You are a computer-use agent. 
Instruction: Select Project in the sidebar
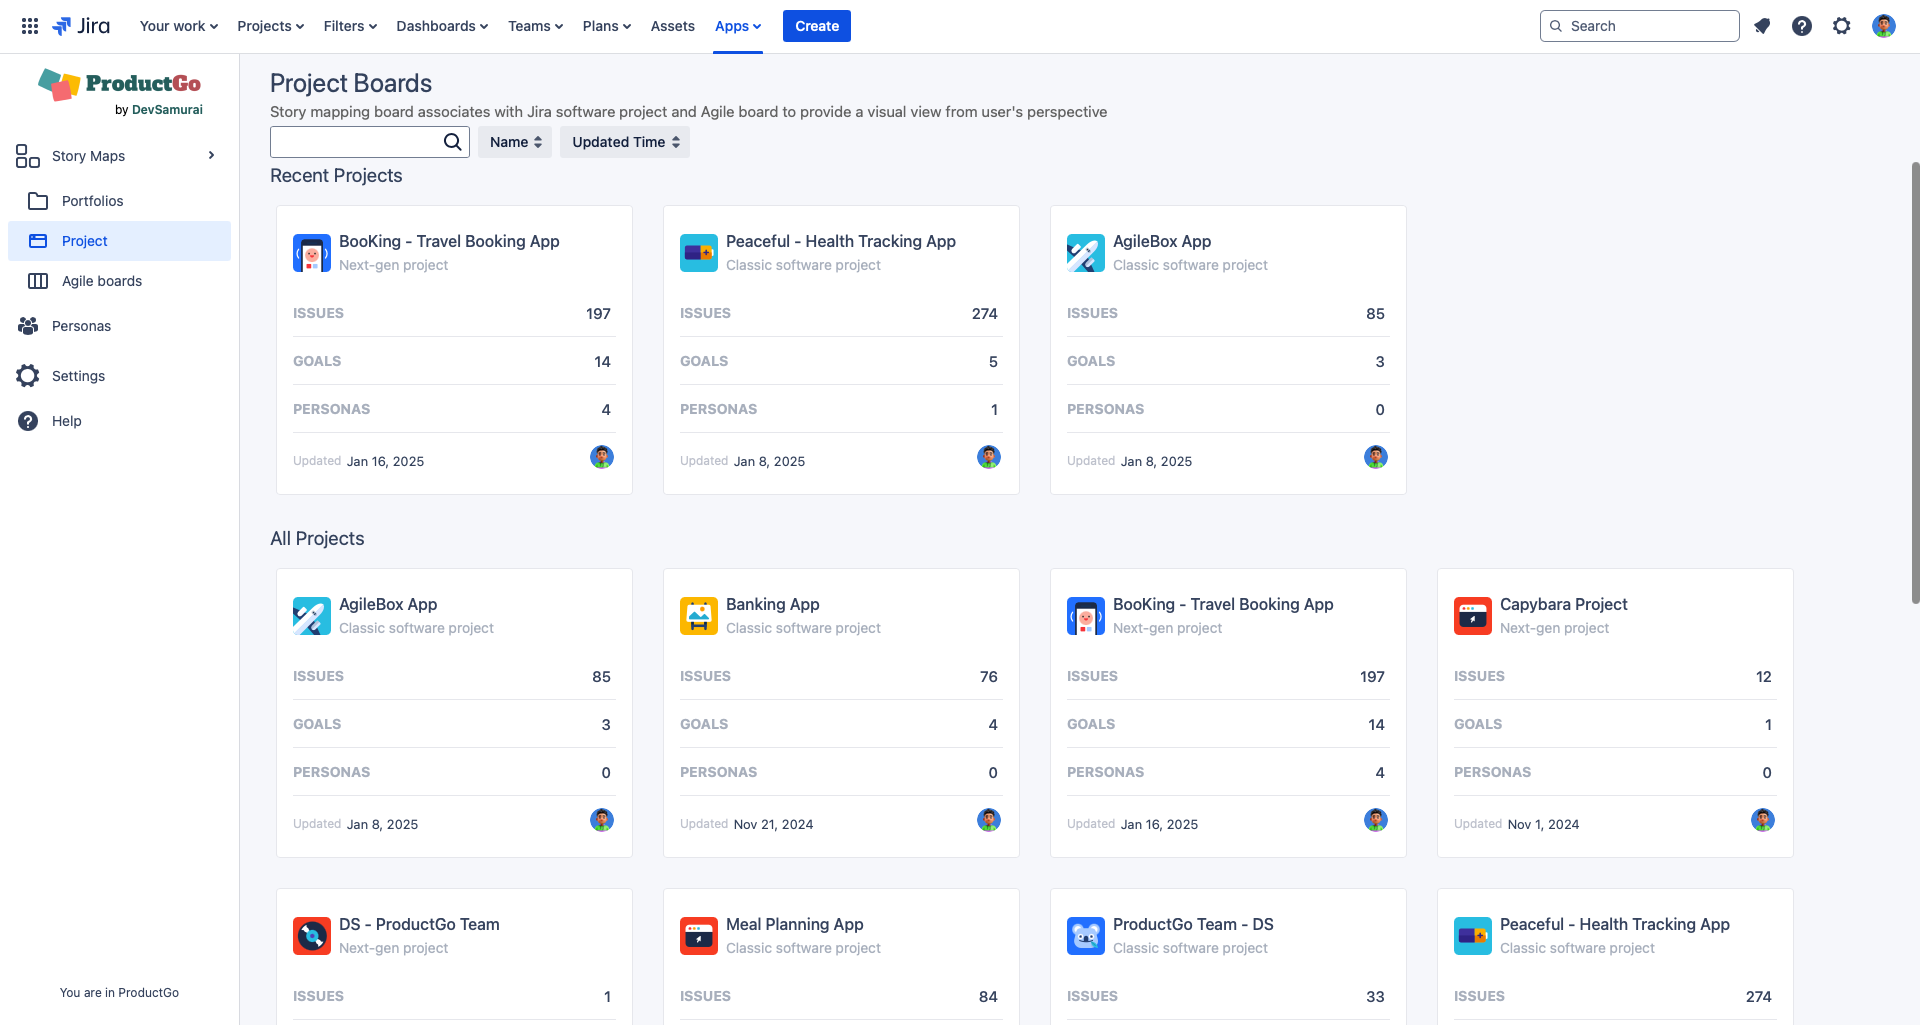[x=119, y=241]
